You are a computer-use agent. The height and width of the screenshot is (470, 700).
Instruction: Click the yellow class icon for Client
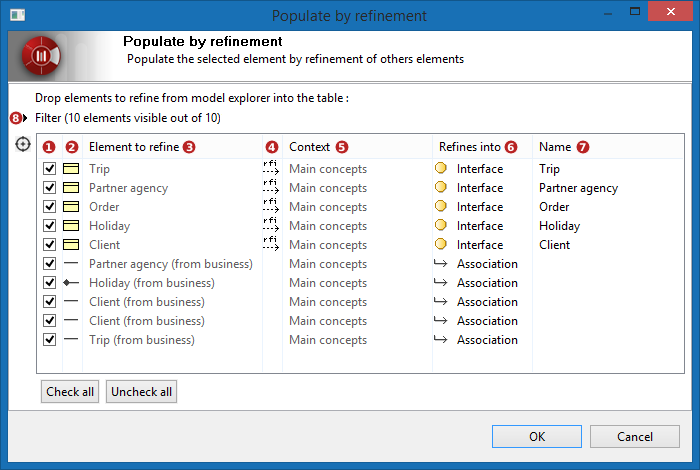click(71, 245)
